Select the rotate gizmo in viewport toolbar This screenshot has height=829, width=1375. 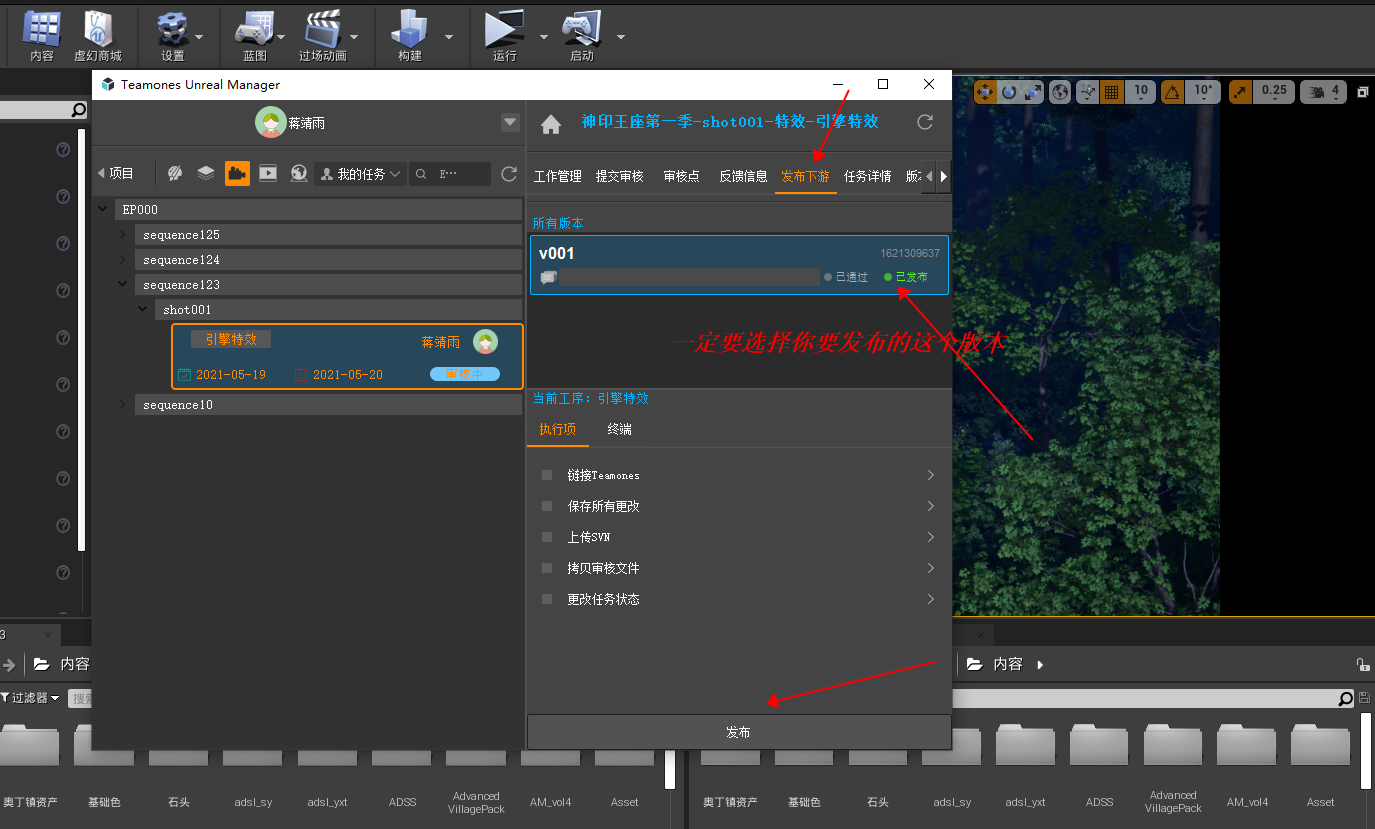tap(1009, 92)
